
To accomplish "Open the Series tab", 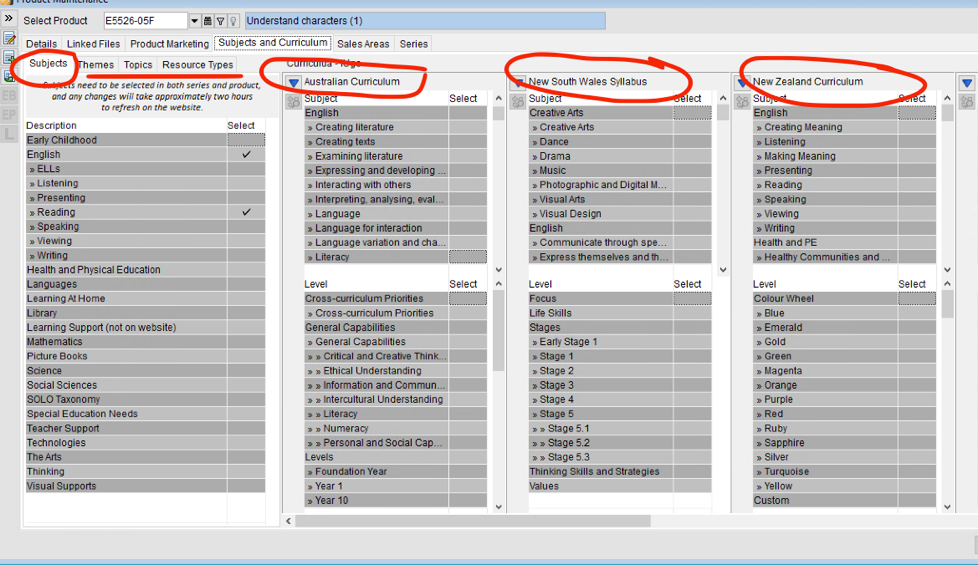I will coord(414,44).
